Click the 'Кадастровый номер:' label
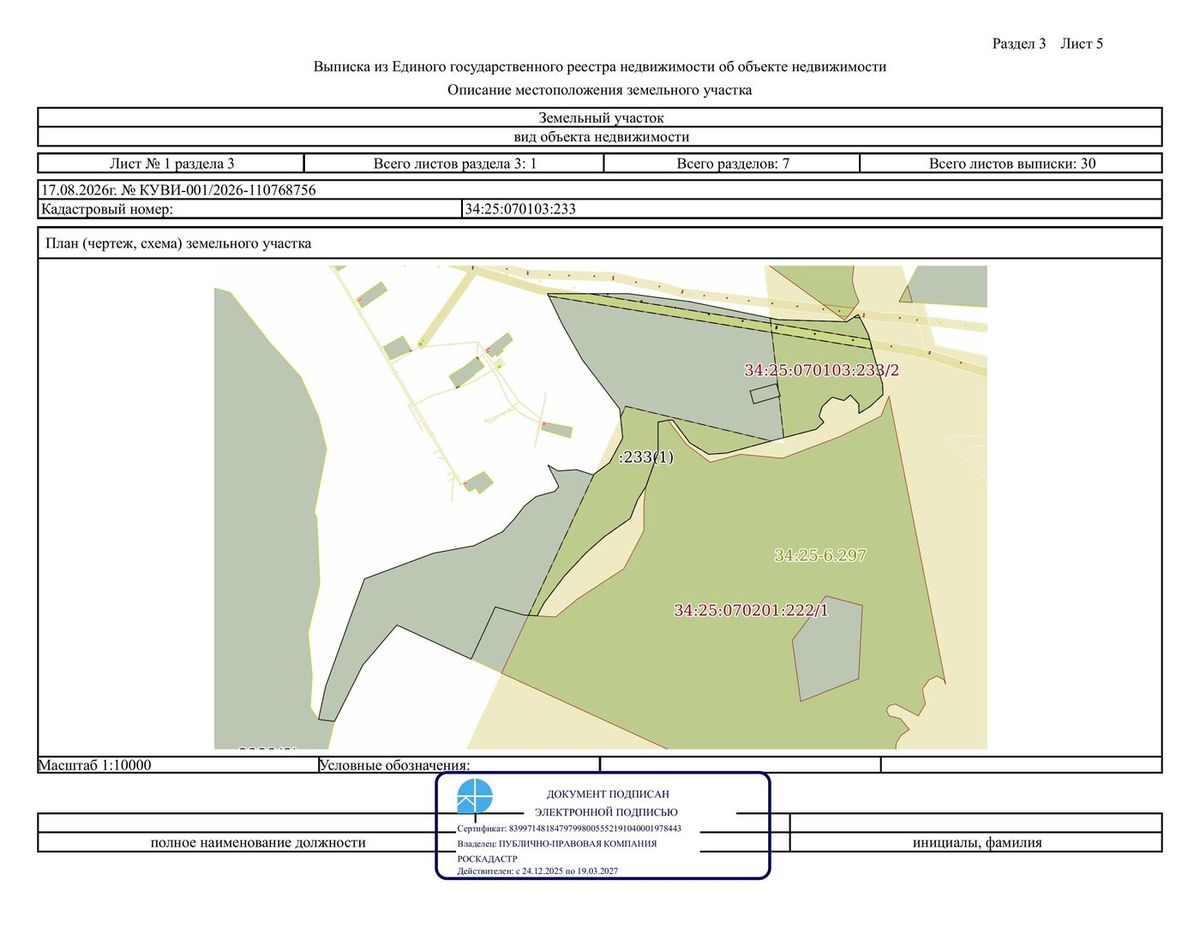The image size is (1200, 927). 107,209
